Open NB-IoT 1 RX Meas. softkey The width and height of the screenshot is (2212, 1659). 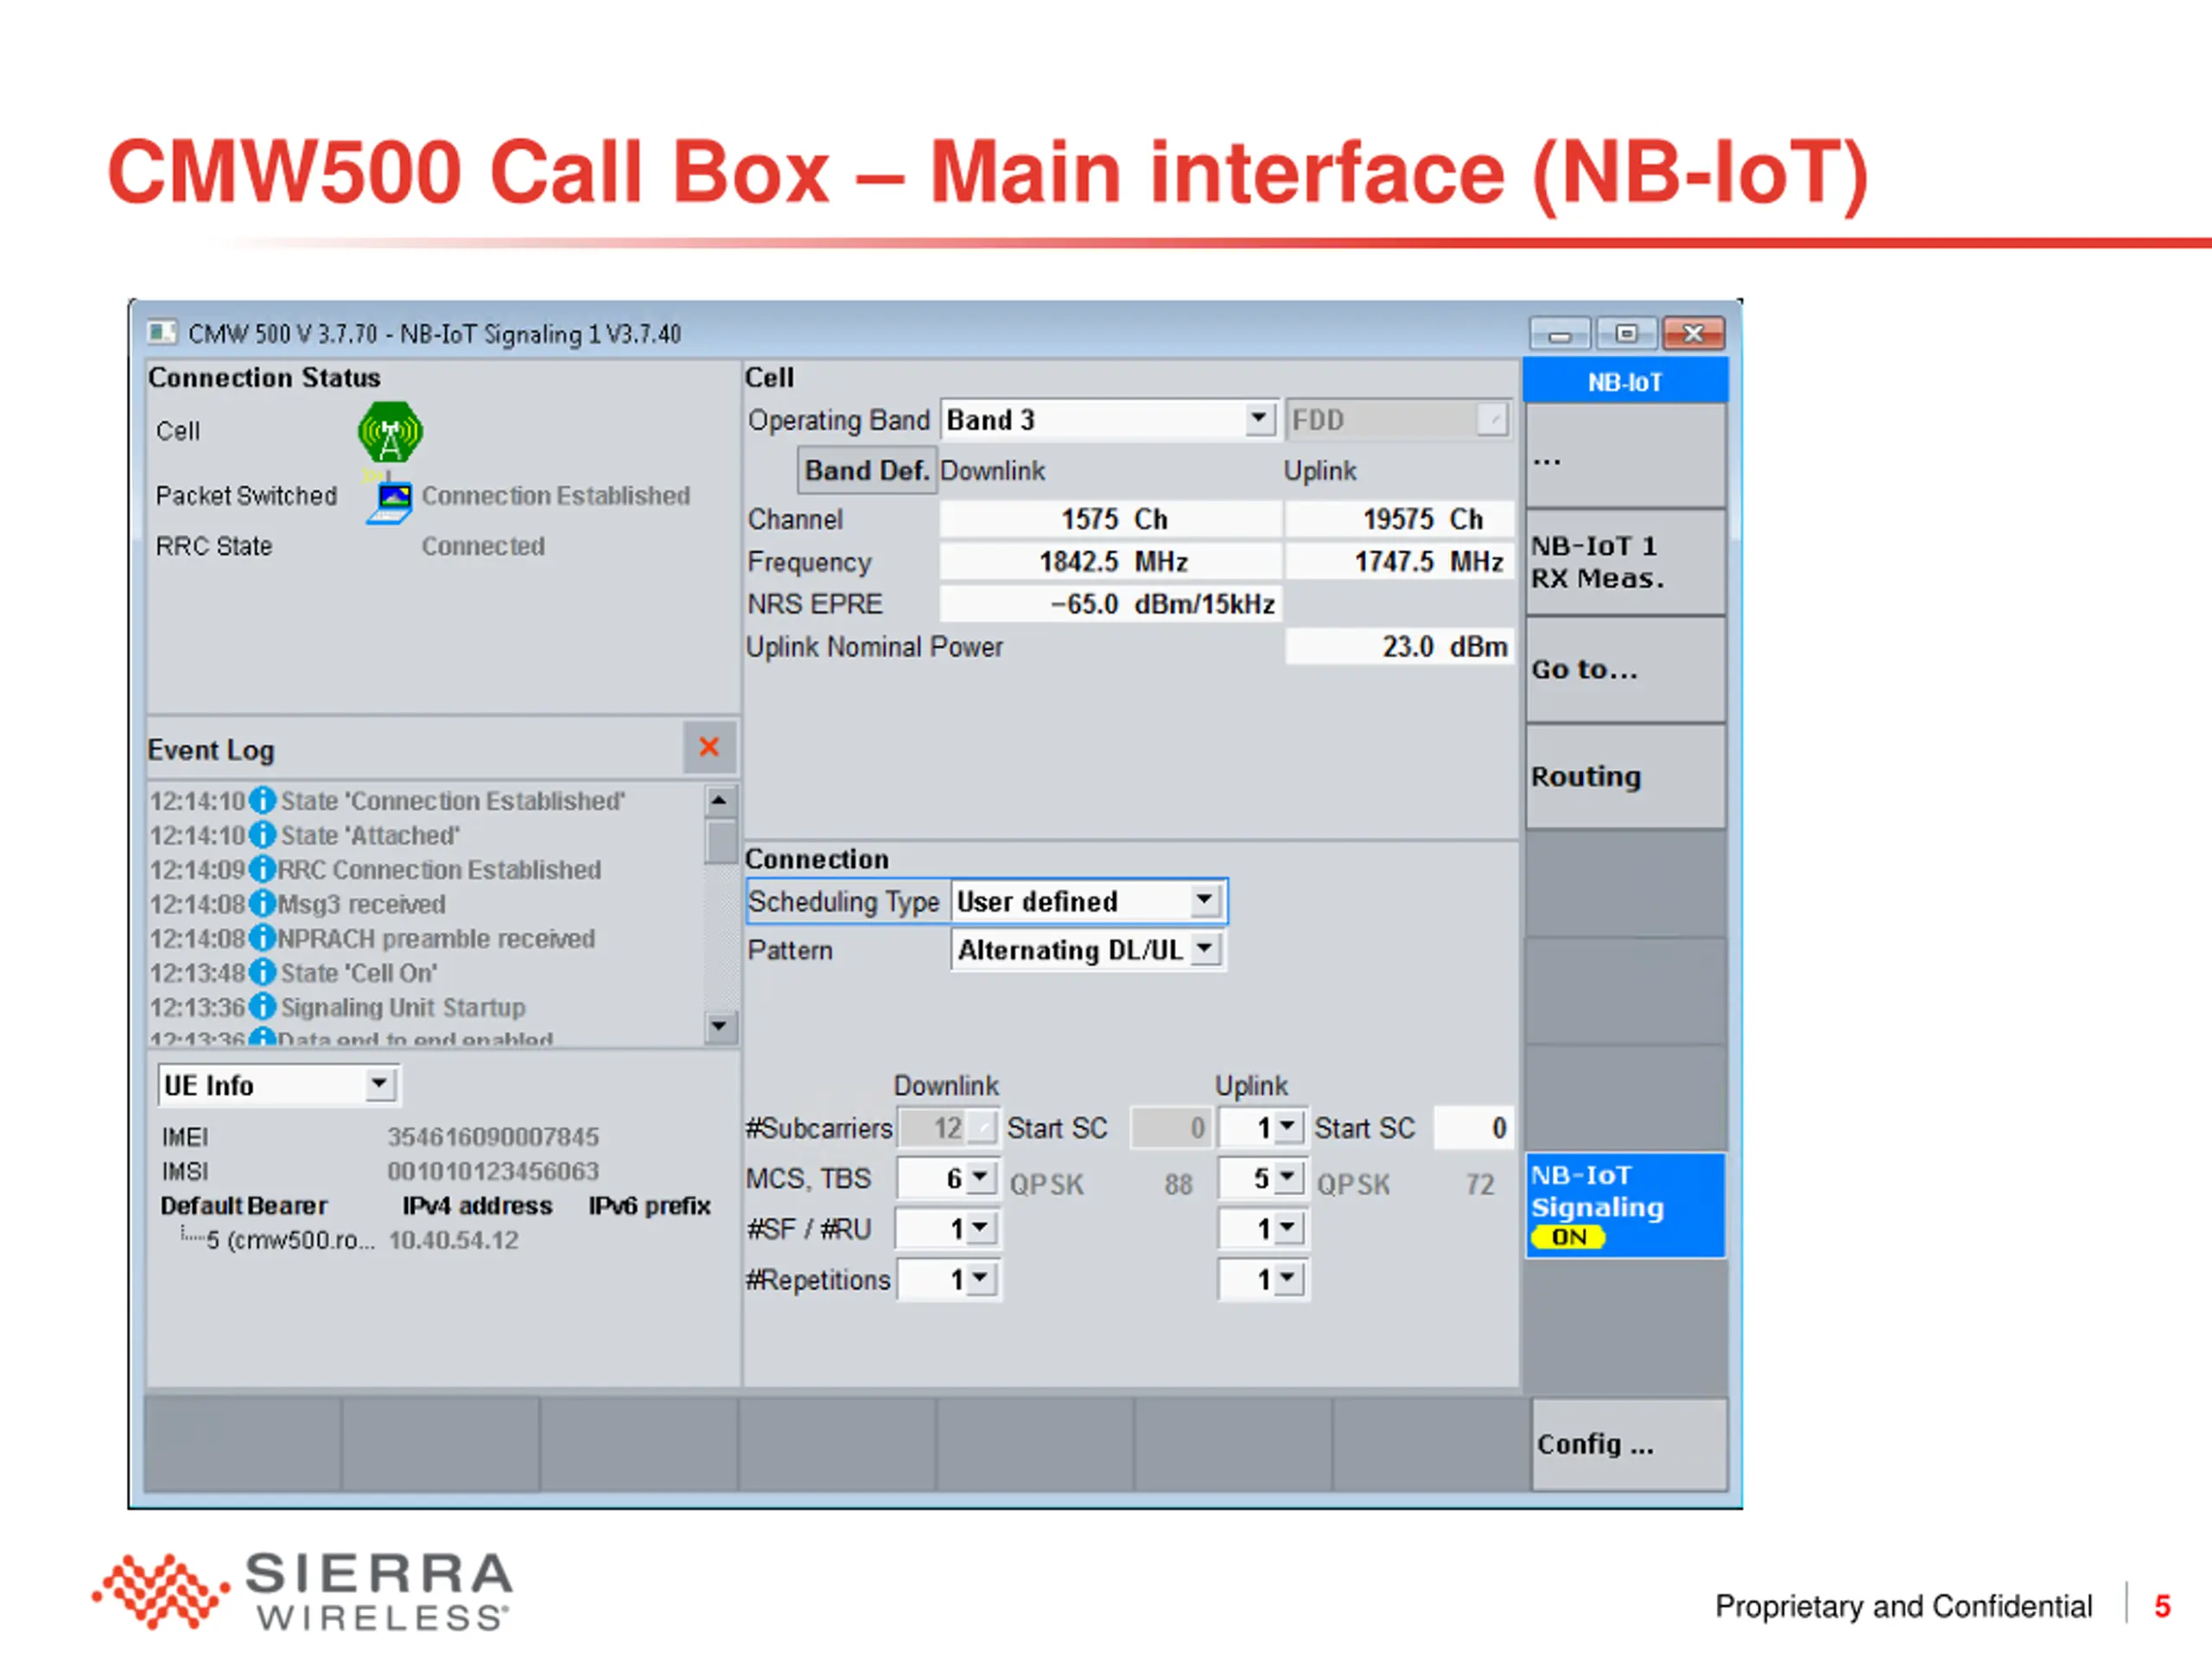[x=1625, y=562]
